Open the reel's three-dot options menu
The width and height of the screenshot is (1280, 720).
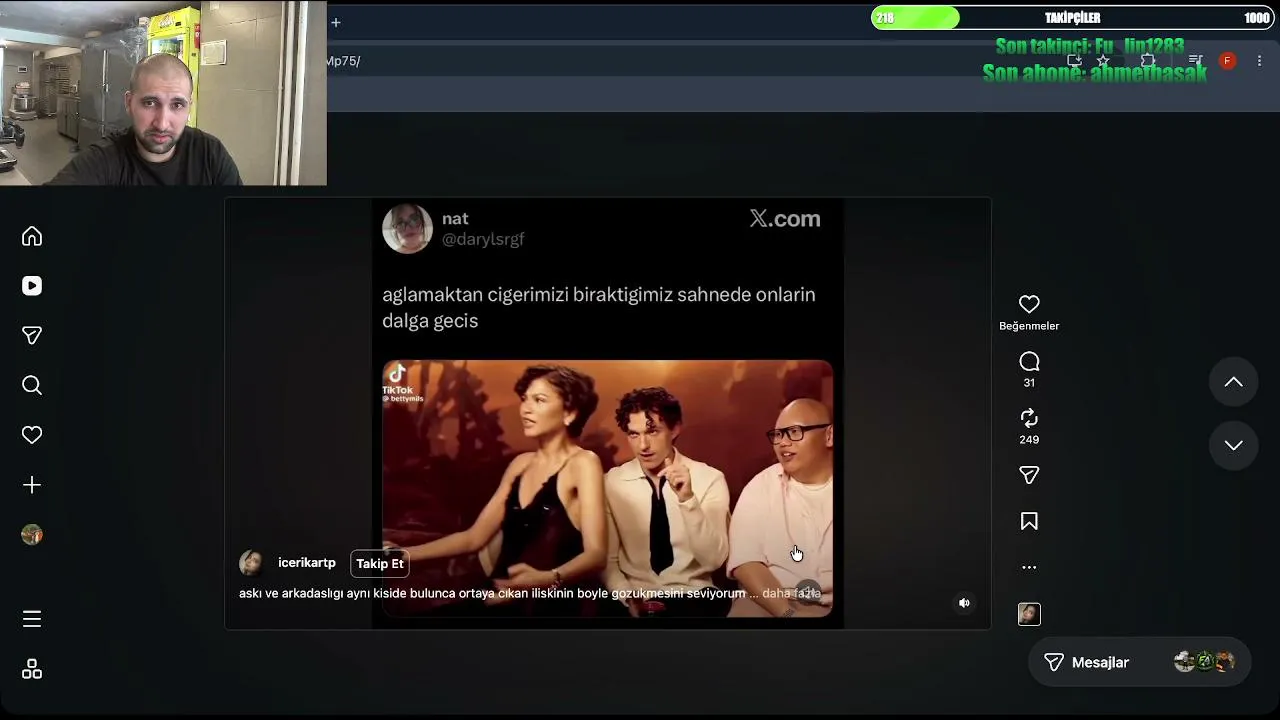1029,567
